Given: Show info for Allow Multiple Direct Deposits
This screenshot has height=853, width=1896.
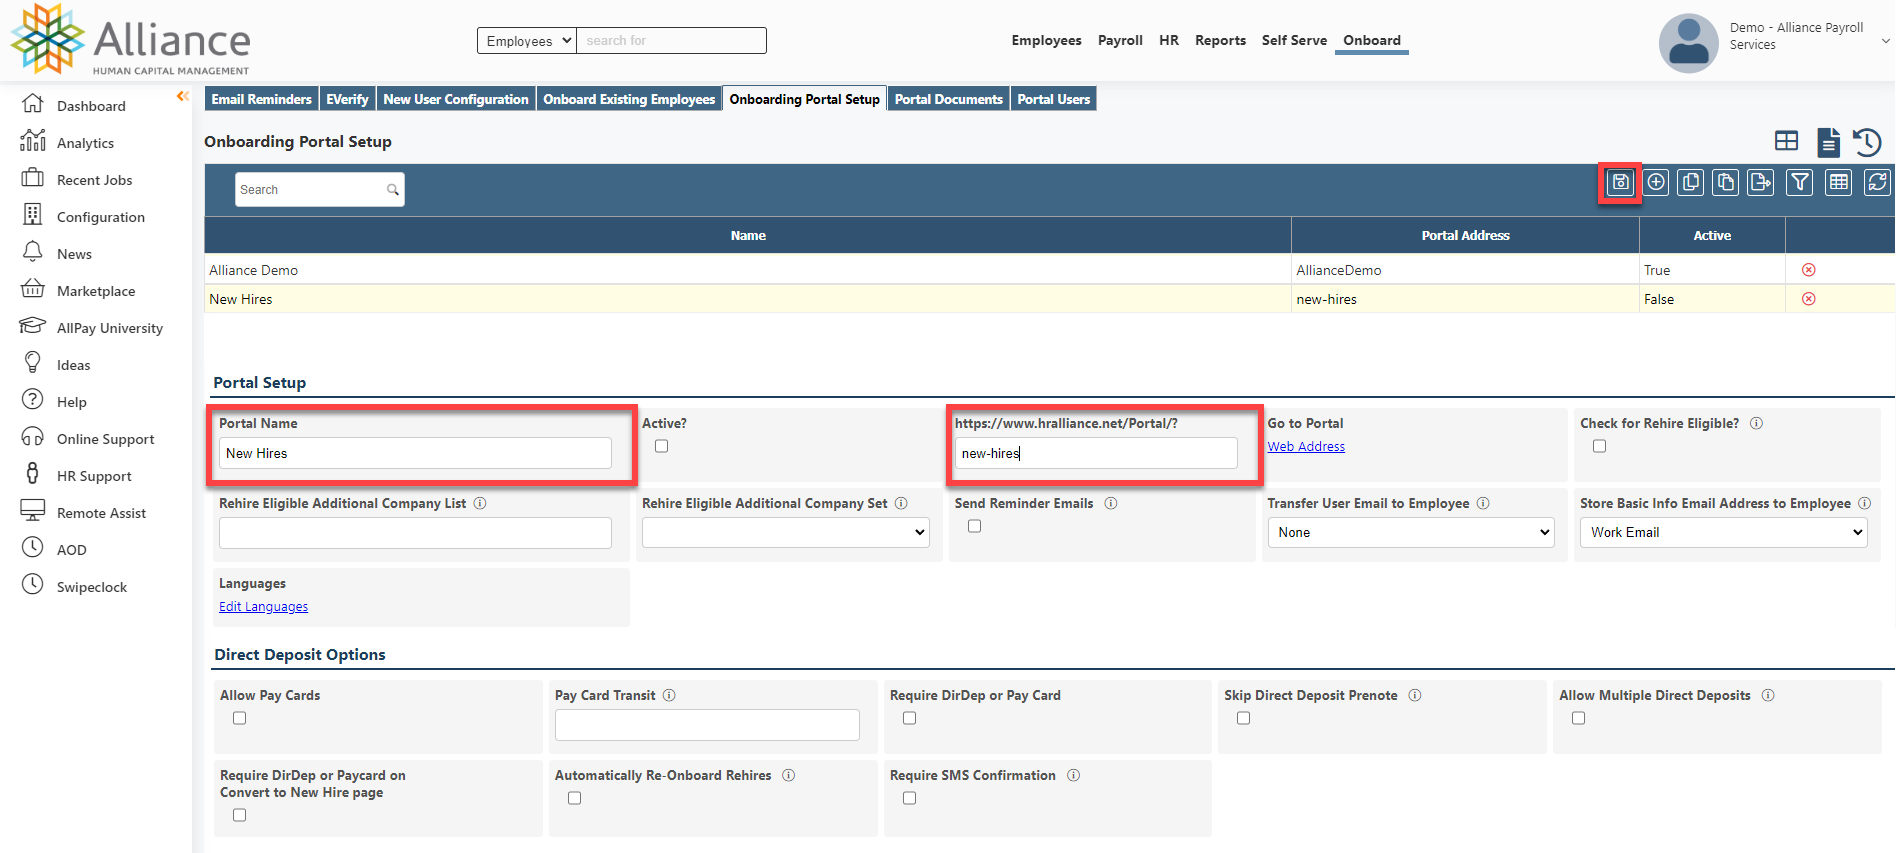Looking at the screenshot, I should point(1768,695).
